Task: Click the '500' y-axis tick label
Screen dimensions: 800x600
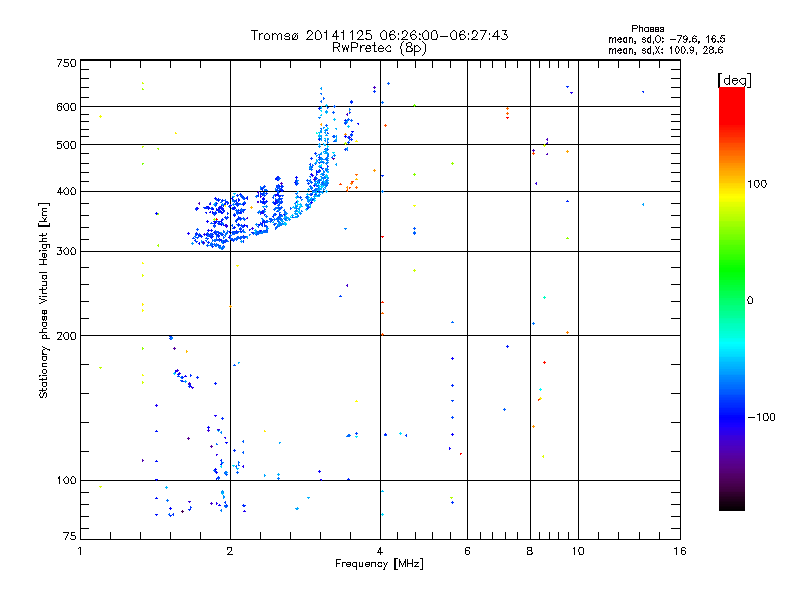Action: point(66,145)
